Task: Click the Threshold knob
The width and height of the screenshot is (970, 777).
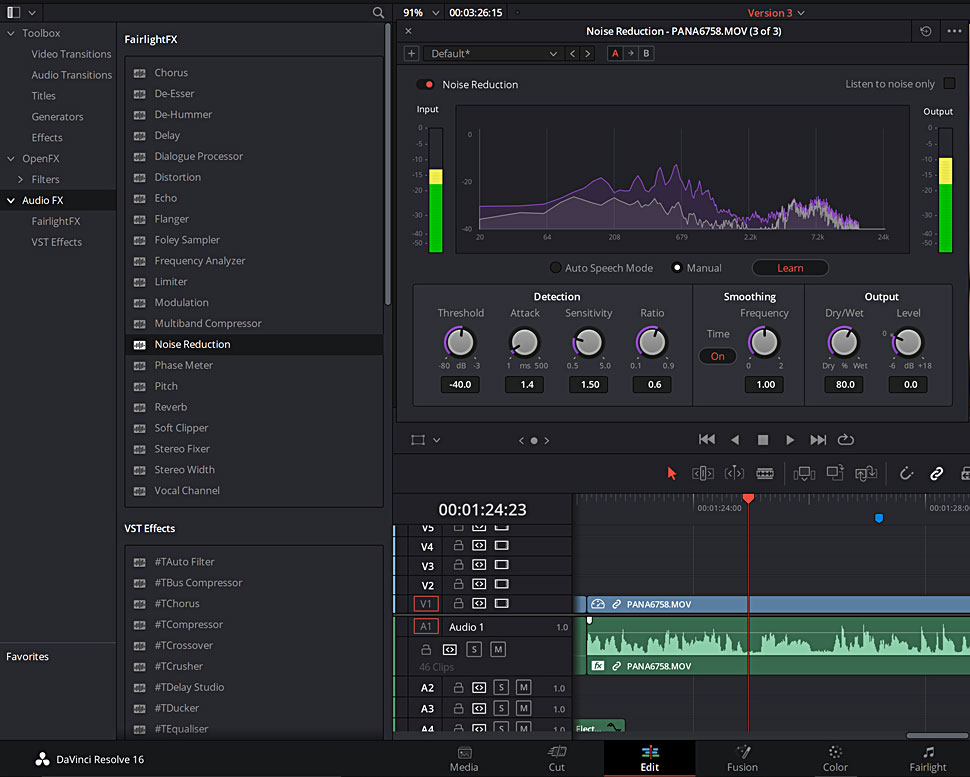Action: tap(460, 341)
